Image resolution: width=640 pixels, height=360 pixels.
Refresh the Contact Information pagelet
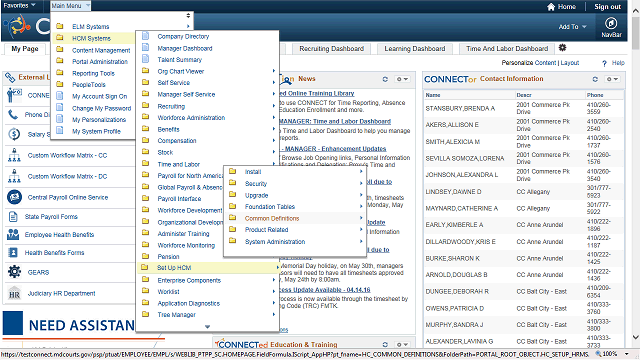click(595, 79)
